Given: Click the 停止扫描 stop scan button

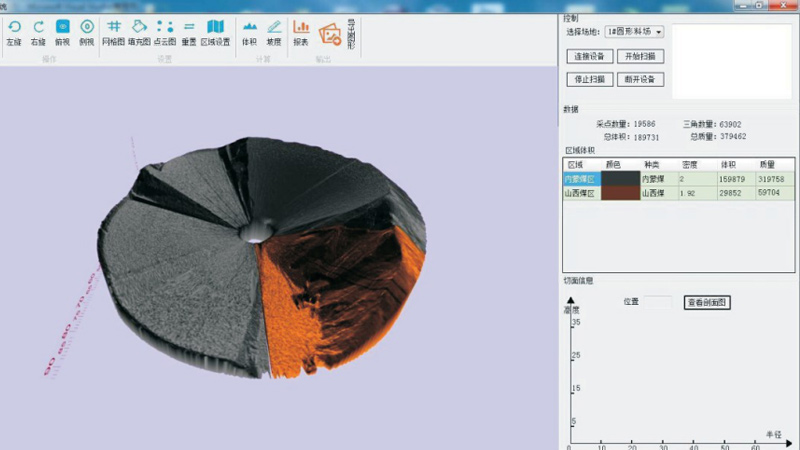Looking at the screenshot, I should (x=589, y=79).
